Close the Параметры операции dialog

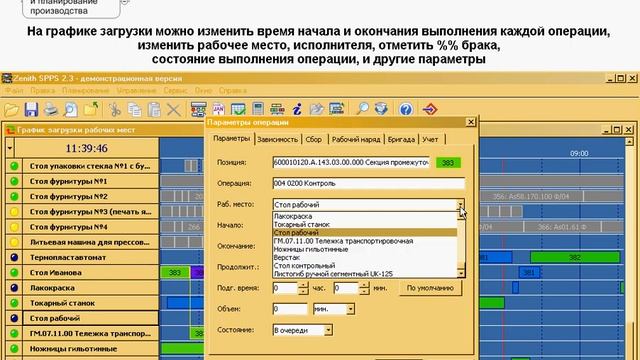point(471,122)
